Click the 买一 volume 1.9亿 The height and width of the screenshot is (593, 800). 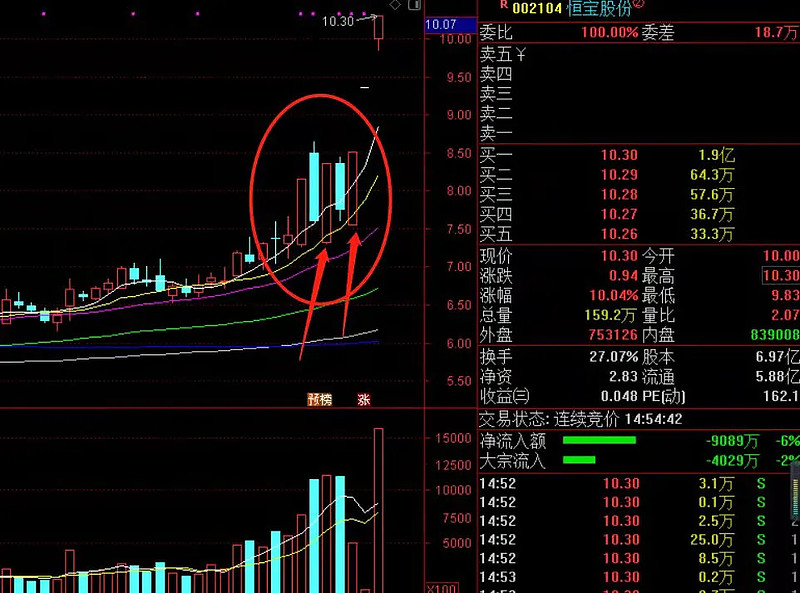716,155
